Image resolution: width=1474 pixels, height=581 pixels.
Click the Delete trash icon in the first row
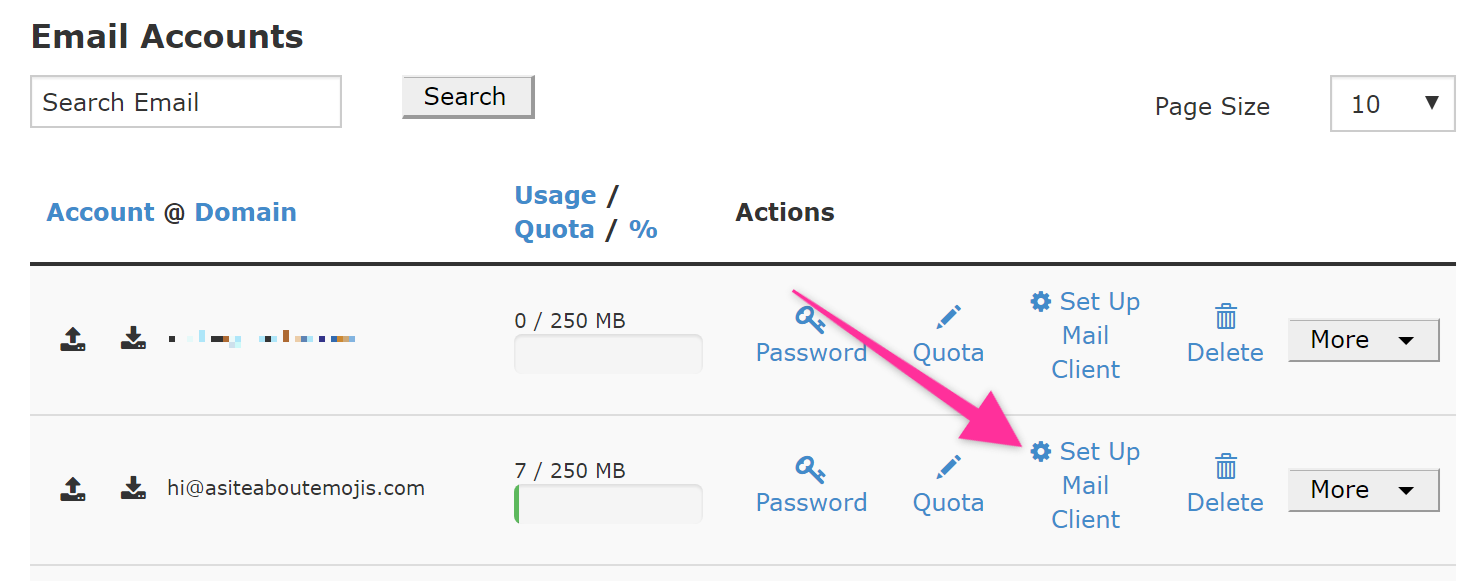point(1225,318)
